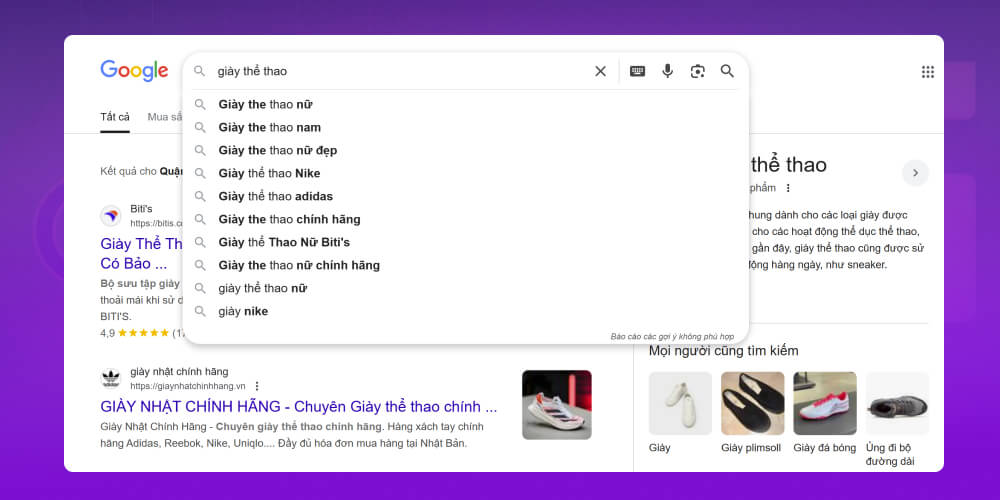The image size is (1000, 500).
Task: Open the knowledge panel three-dot menu
Action: [x=788, y=188]
